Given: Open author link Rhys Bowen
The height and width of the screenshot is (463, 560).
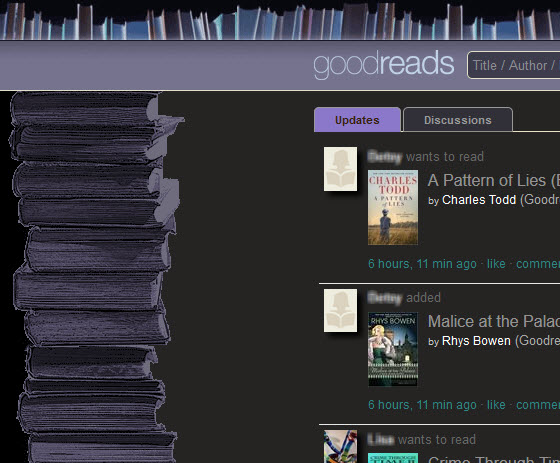Looking at the screenshot, I should (476, 341).
